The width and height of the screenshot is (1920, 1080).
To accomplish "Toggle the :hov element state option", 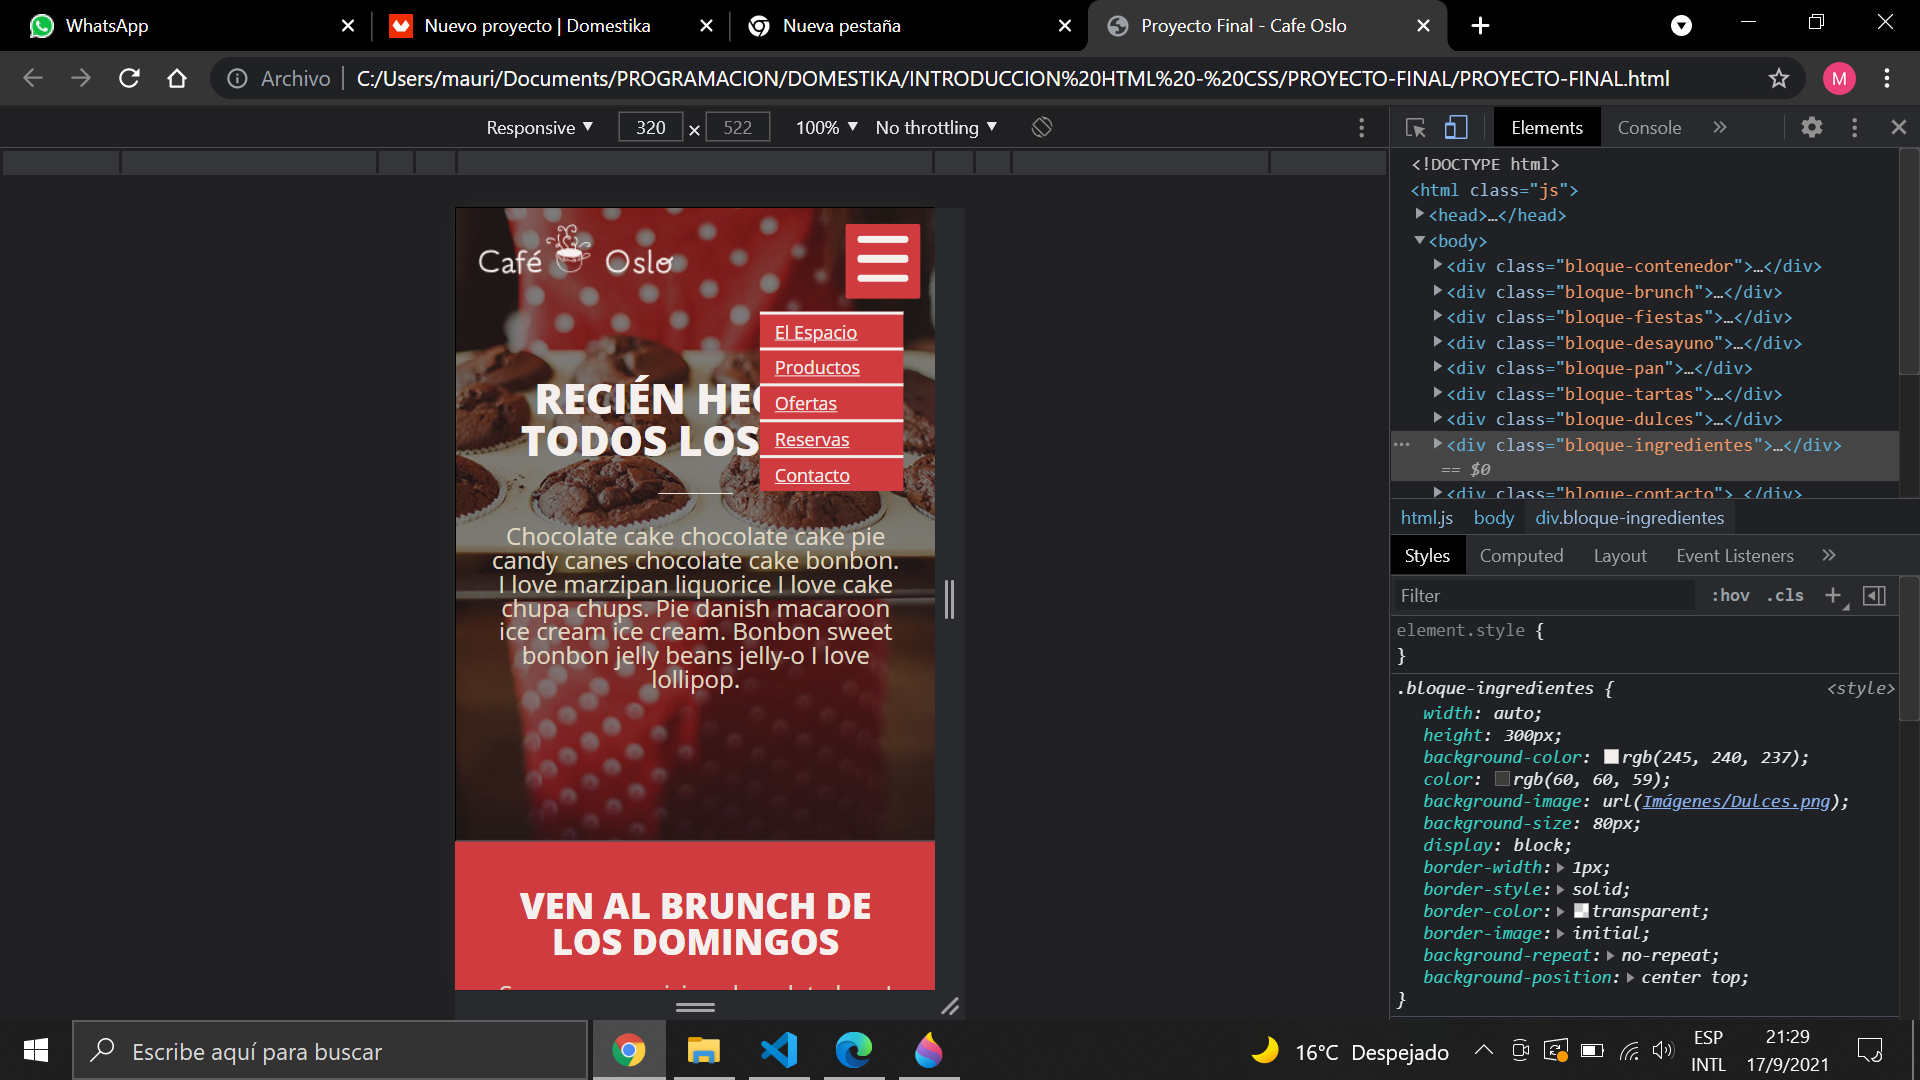I will 1730,596.
